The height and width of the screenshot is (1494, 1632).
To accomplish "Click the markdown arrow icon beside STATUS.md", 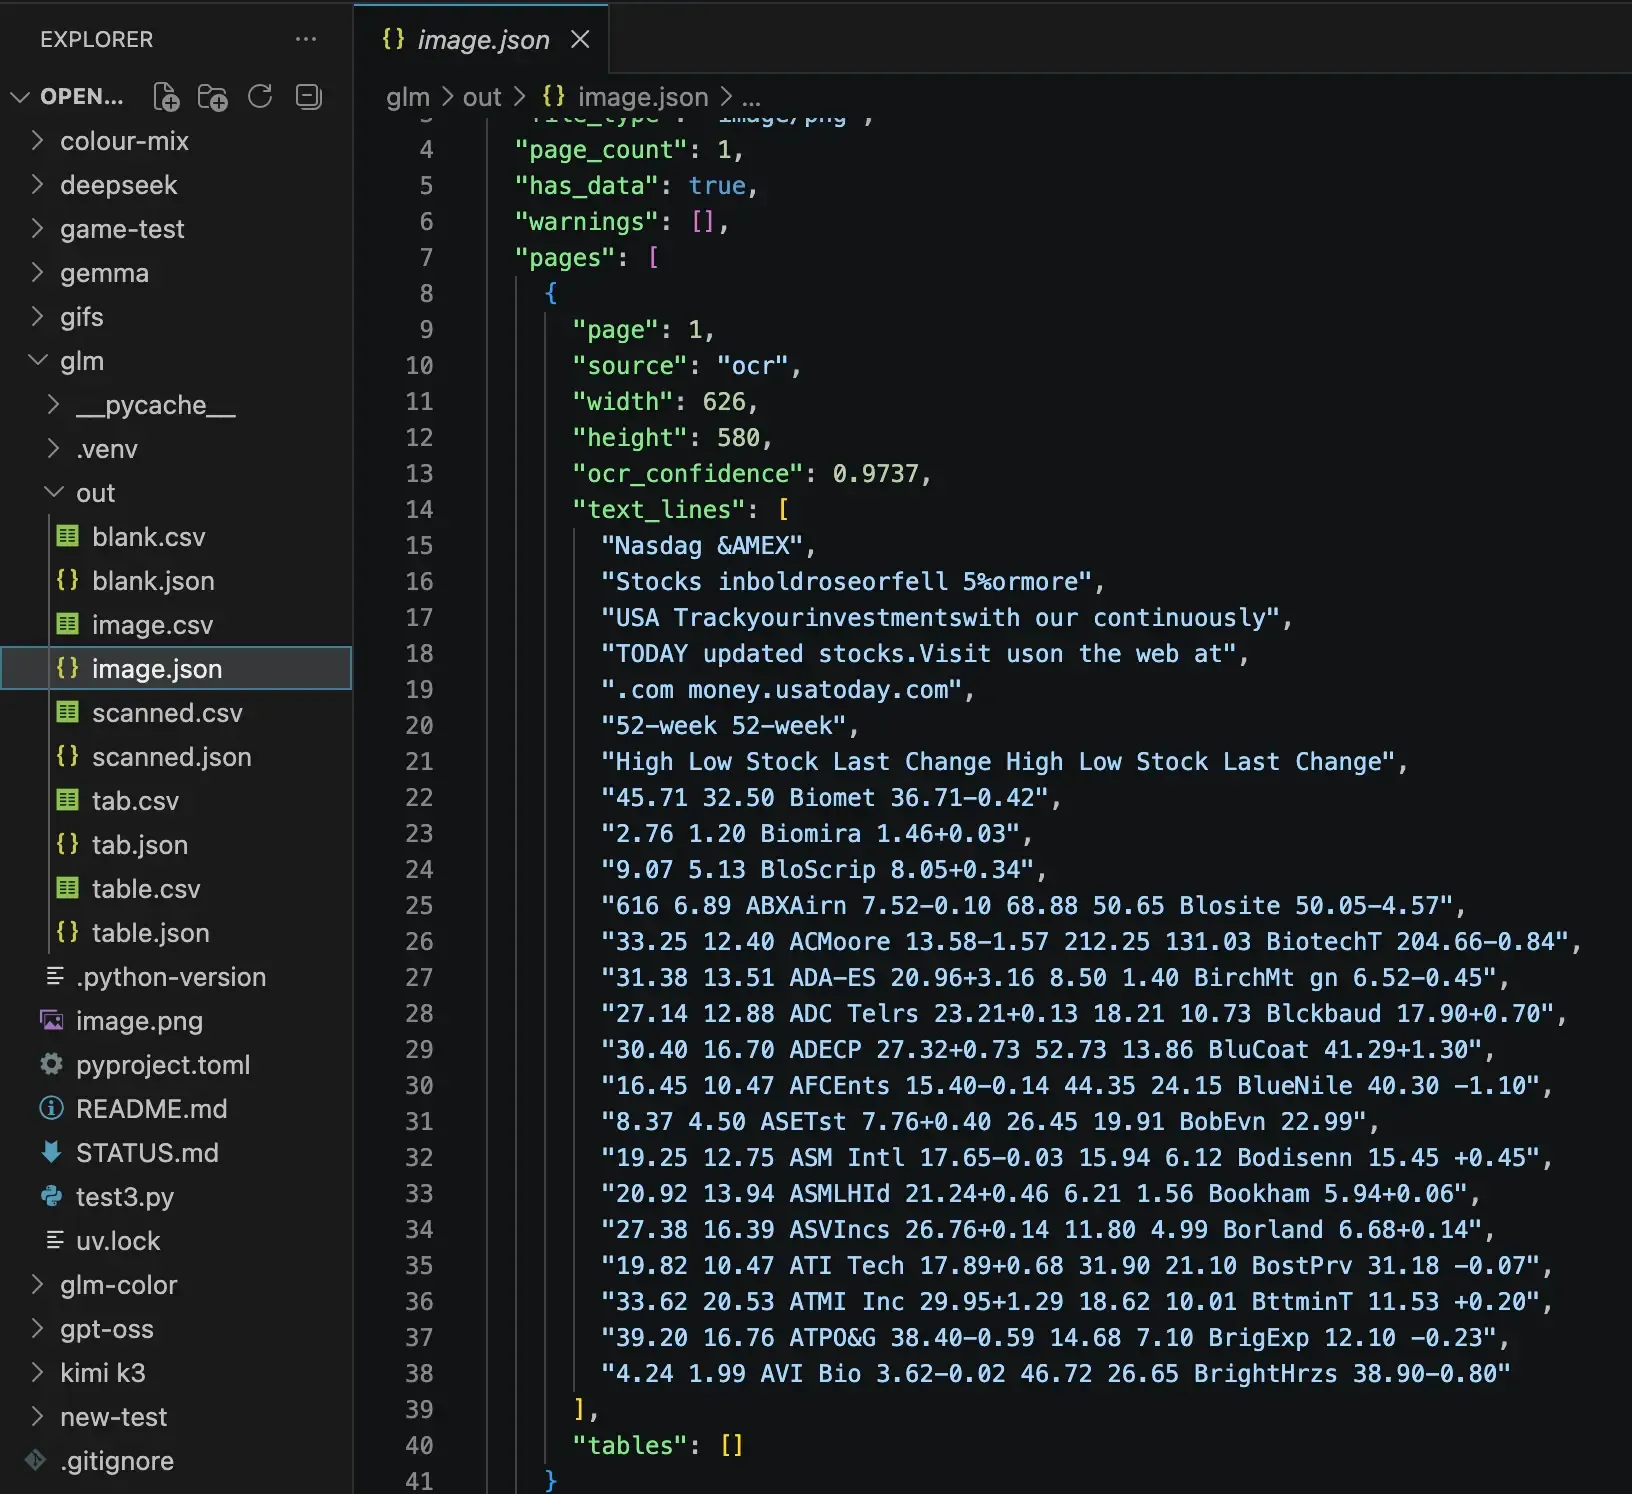I will [x=51, y=1152].
